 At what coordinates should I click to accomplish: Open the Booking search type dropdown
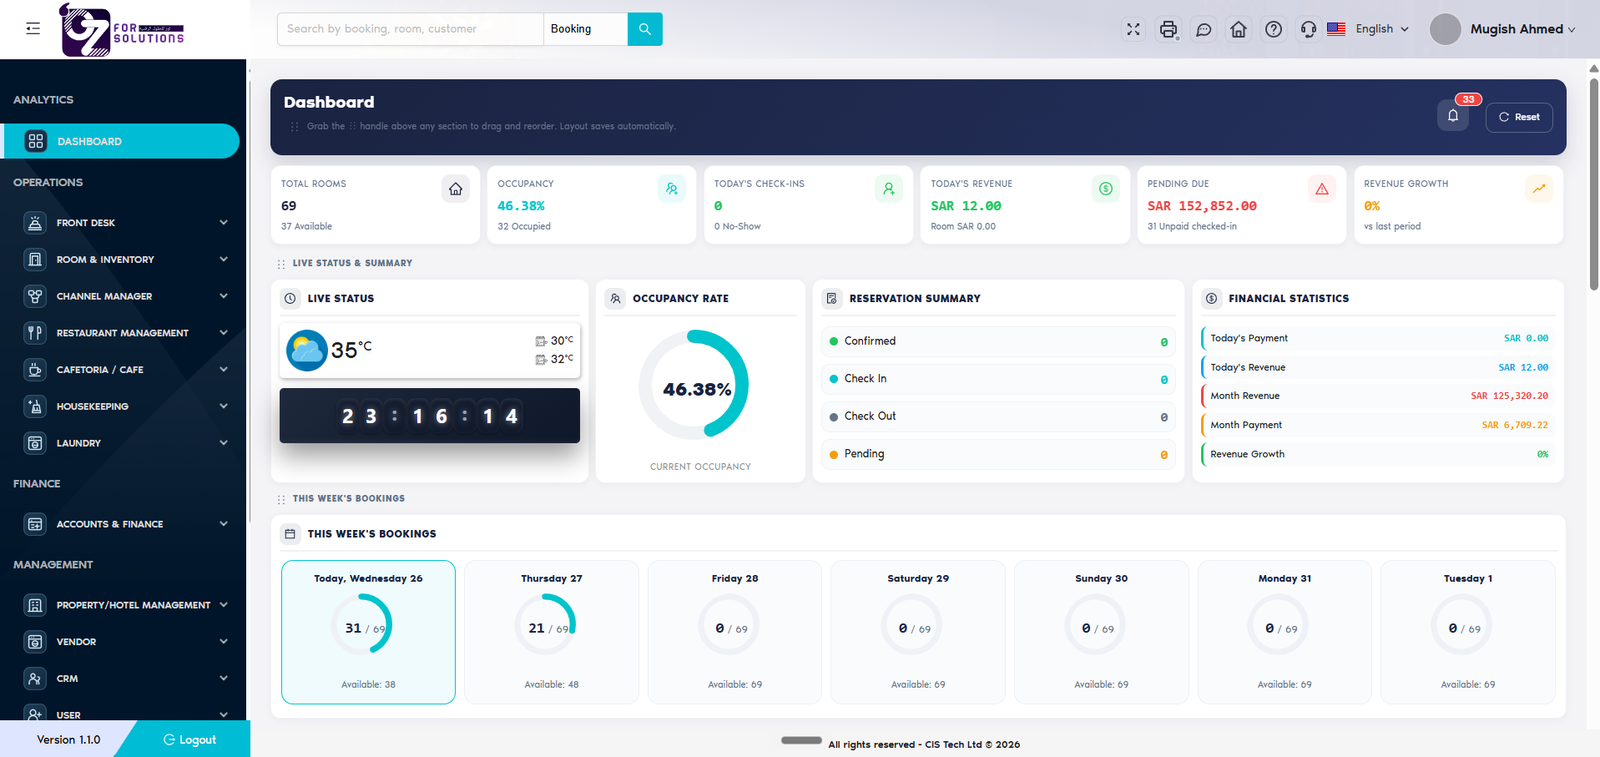pyautogui.click(x=585, y=29)
